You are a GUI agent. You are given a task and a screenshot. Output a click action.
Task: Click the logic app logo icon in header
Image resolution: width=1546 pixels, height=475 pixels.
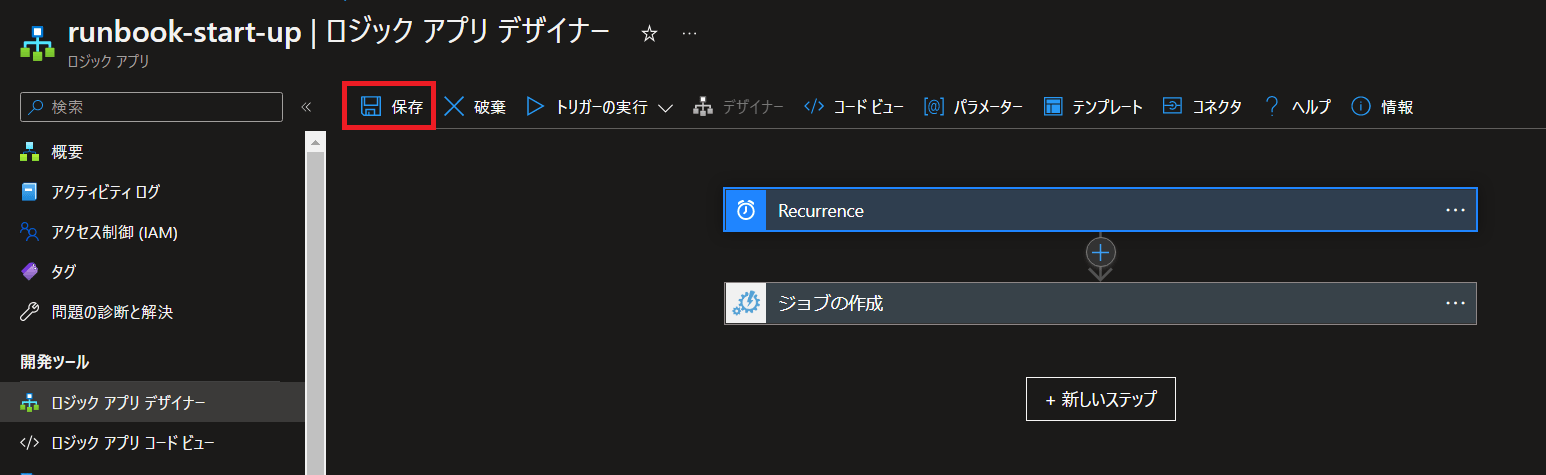click(x=37, y=43)
